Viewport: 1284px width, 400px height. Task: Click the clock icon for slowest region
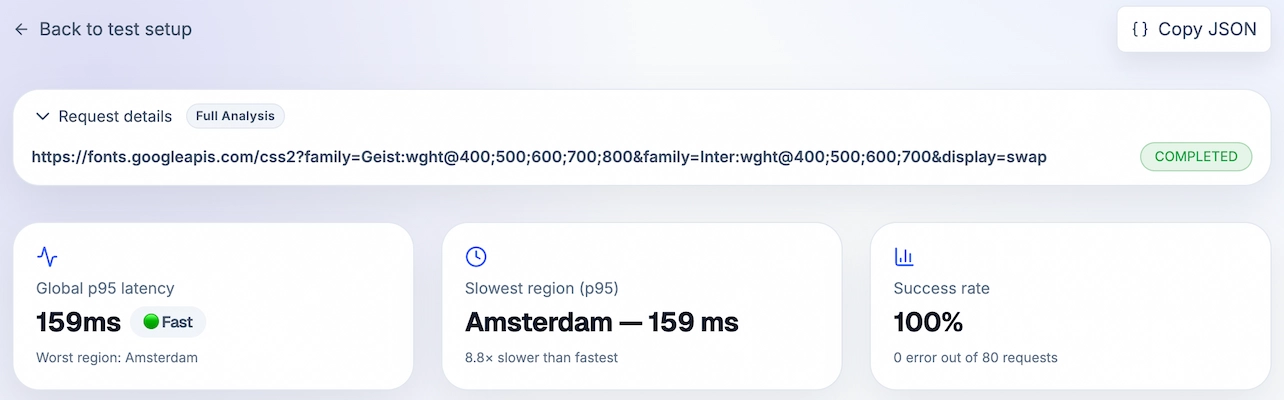pos(476,257)
